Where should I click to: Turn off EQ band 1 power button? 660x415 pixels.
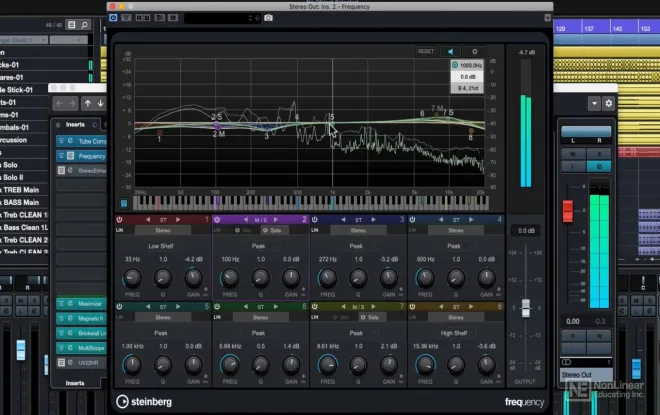(120, 220)
